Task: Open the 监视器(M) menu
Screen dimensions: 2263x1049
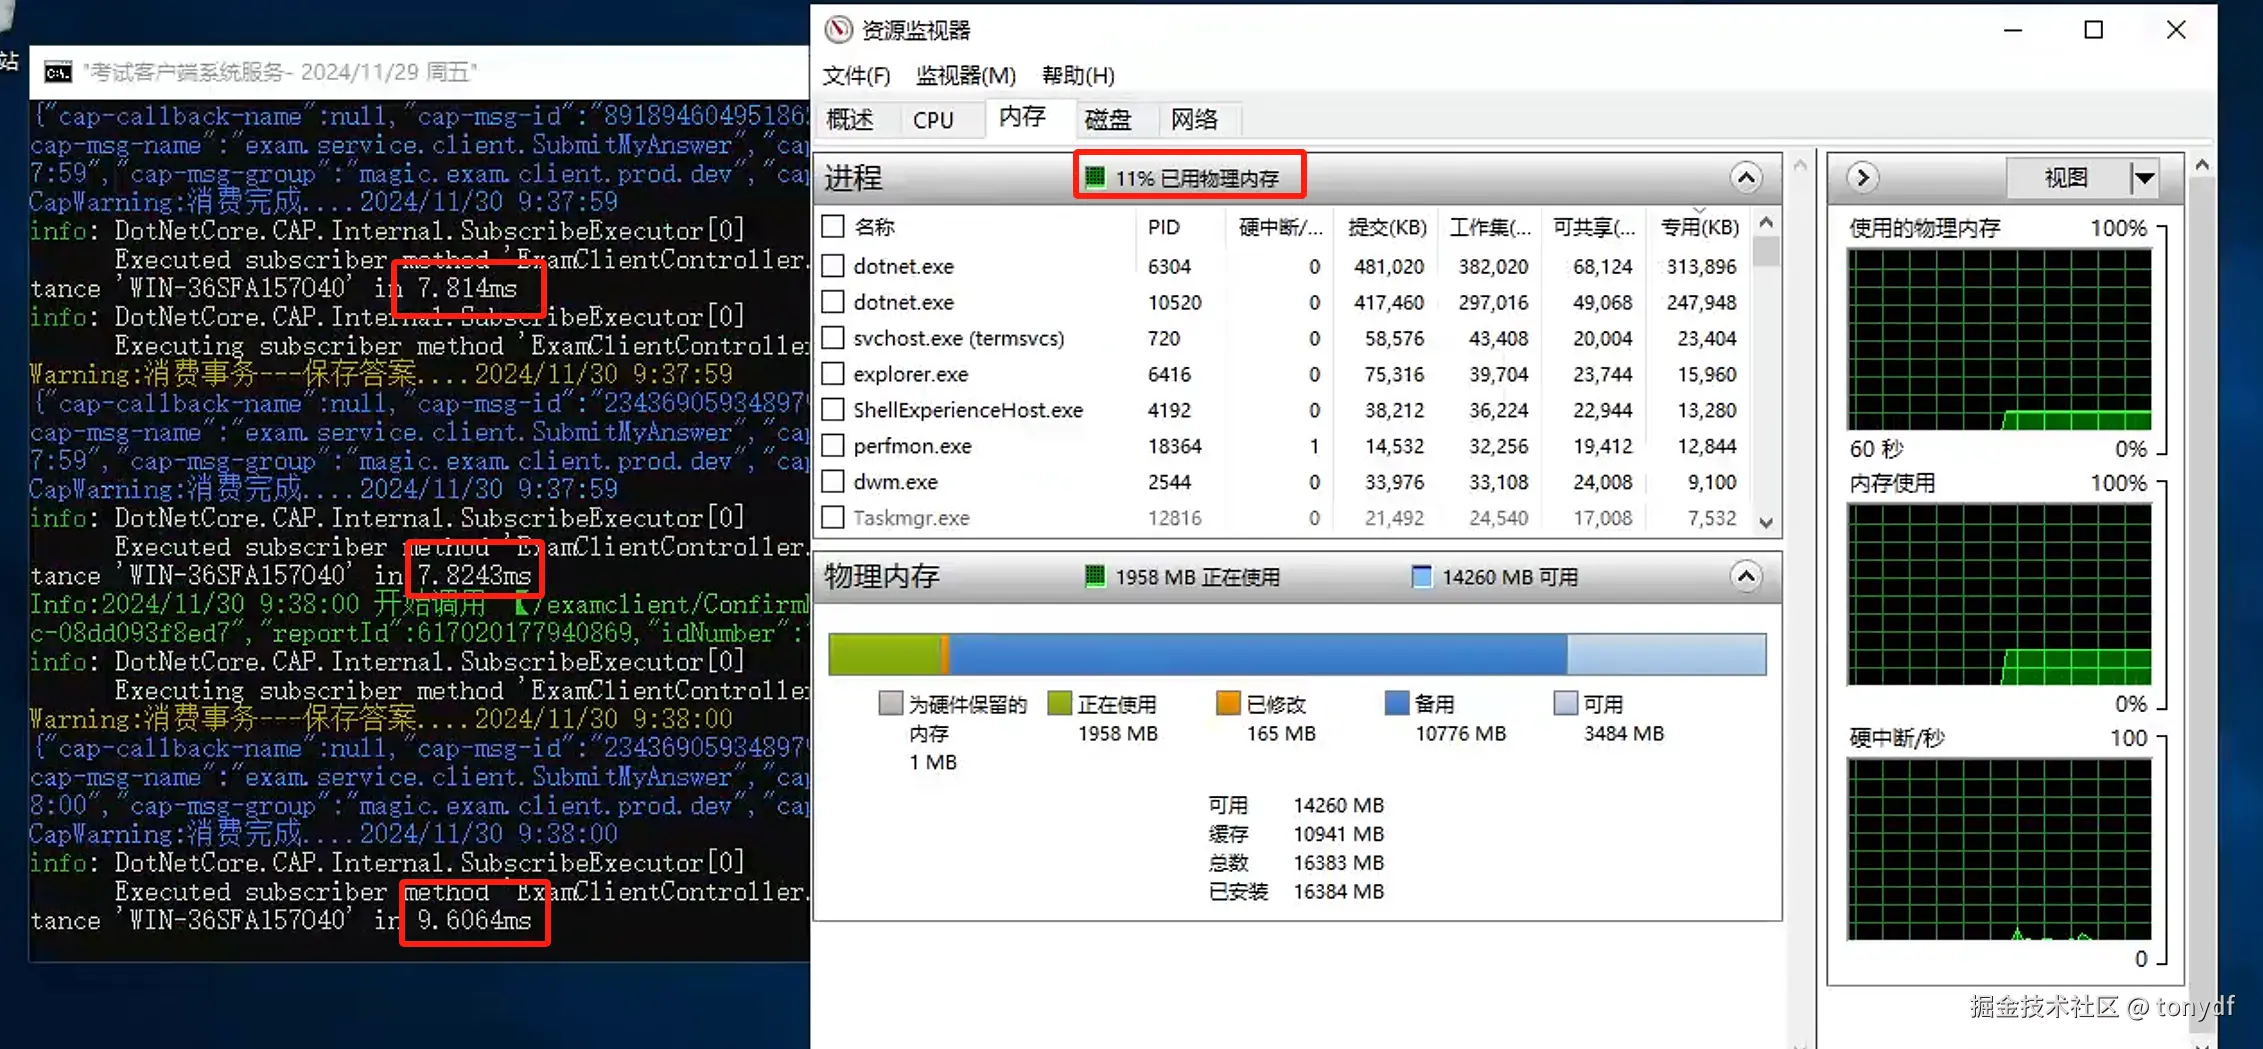Action: coord(966,75)
